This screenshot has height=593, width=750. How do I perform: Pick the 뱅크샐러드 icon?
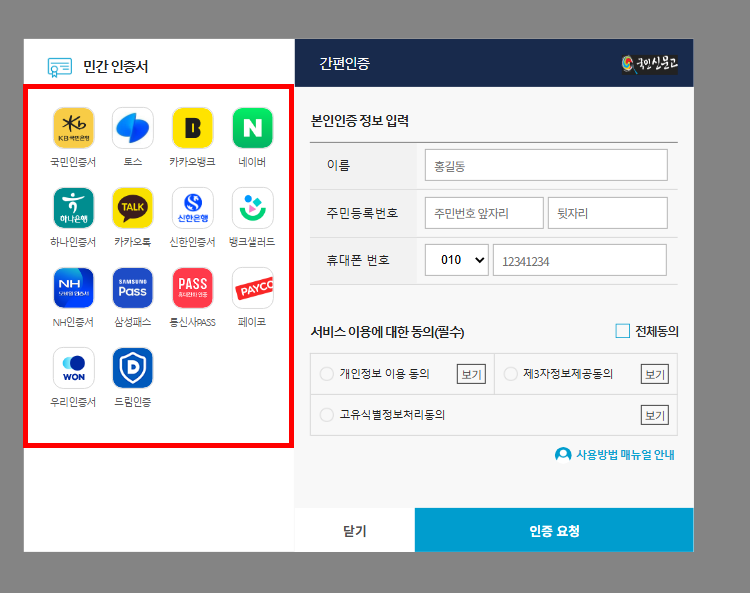pos(253,208)
